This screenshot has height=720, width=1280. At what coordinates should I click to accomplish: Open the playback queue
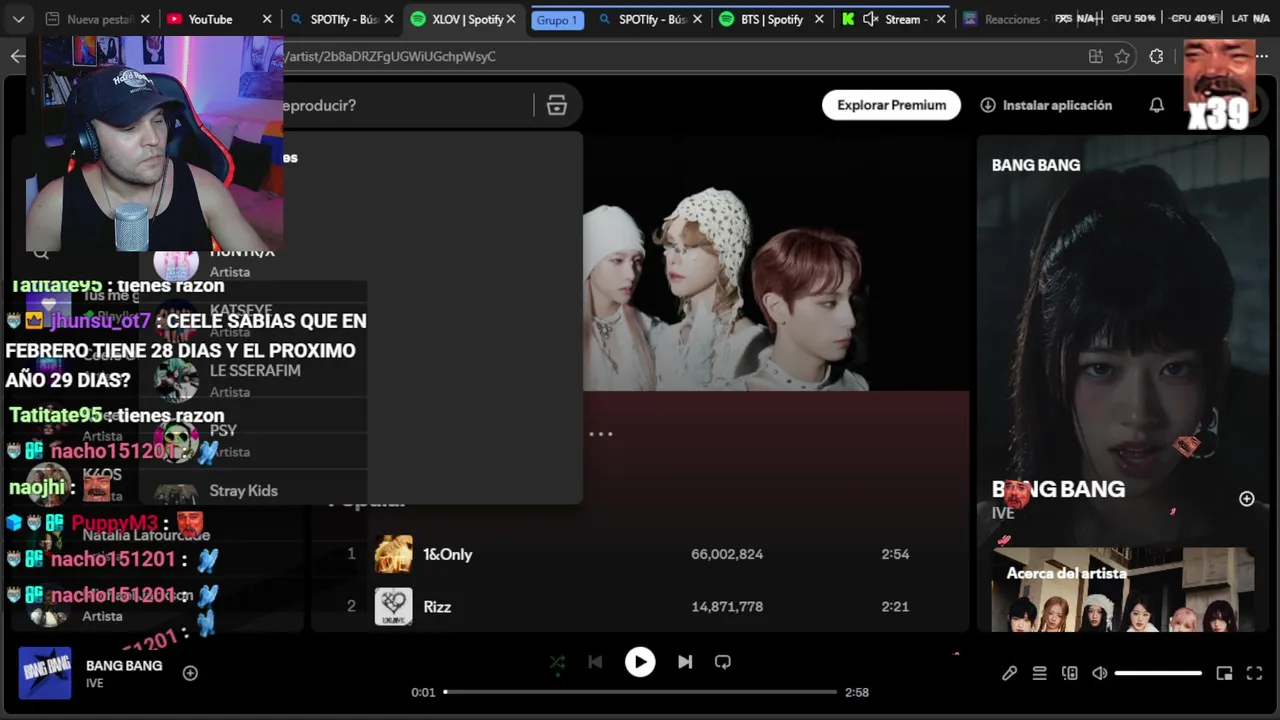[x=1040, y=673]
